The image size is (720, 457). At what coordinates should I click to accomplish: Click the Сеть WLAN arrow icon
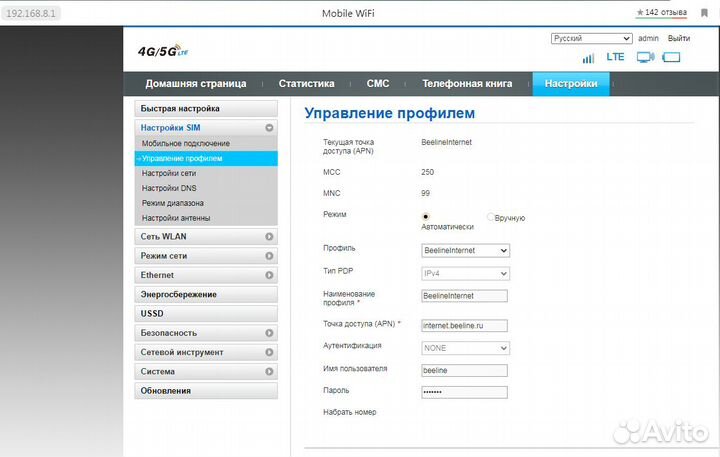click(x=269, y=237)
